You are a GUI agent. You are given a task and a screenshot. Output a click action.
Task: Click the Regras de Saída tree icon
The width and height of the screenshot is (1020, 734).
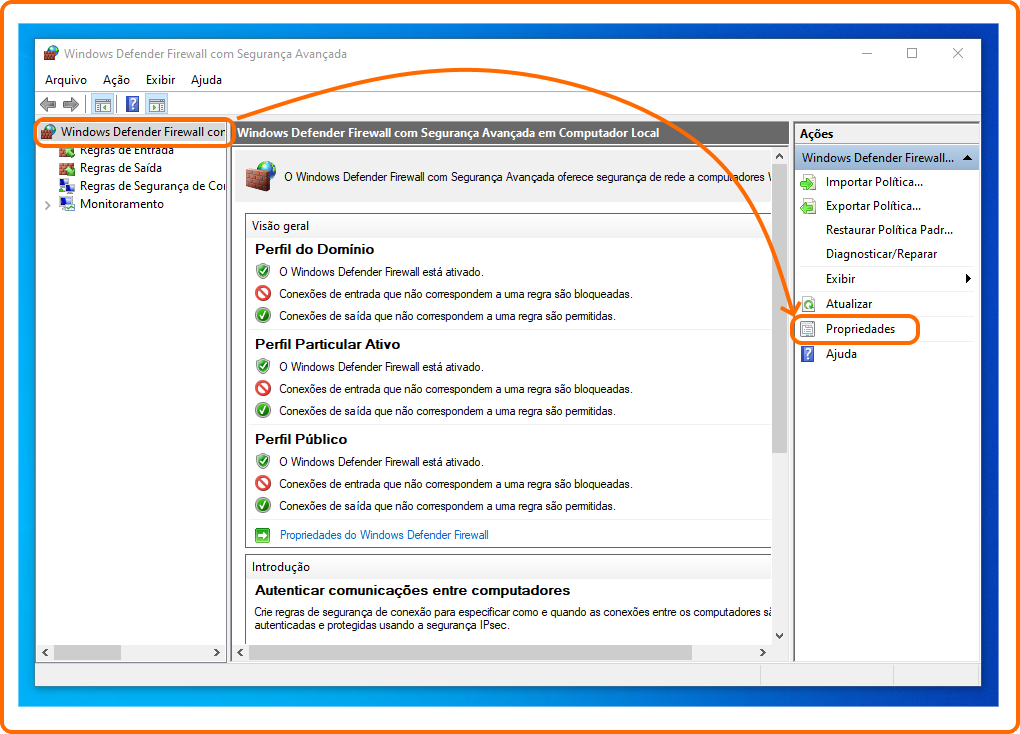tap(67, 168)
